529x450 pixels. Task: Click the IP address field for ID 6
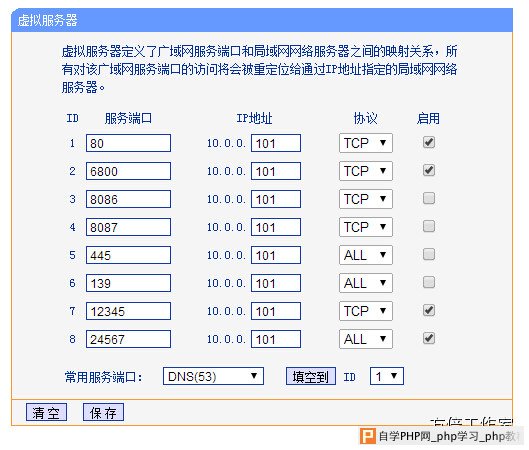point(276,283)
